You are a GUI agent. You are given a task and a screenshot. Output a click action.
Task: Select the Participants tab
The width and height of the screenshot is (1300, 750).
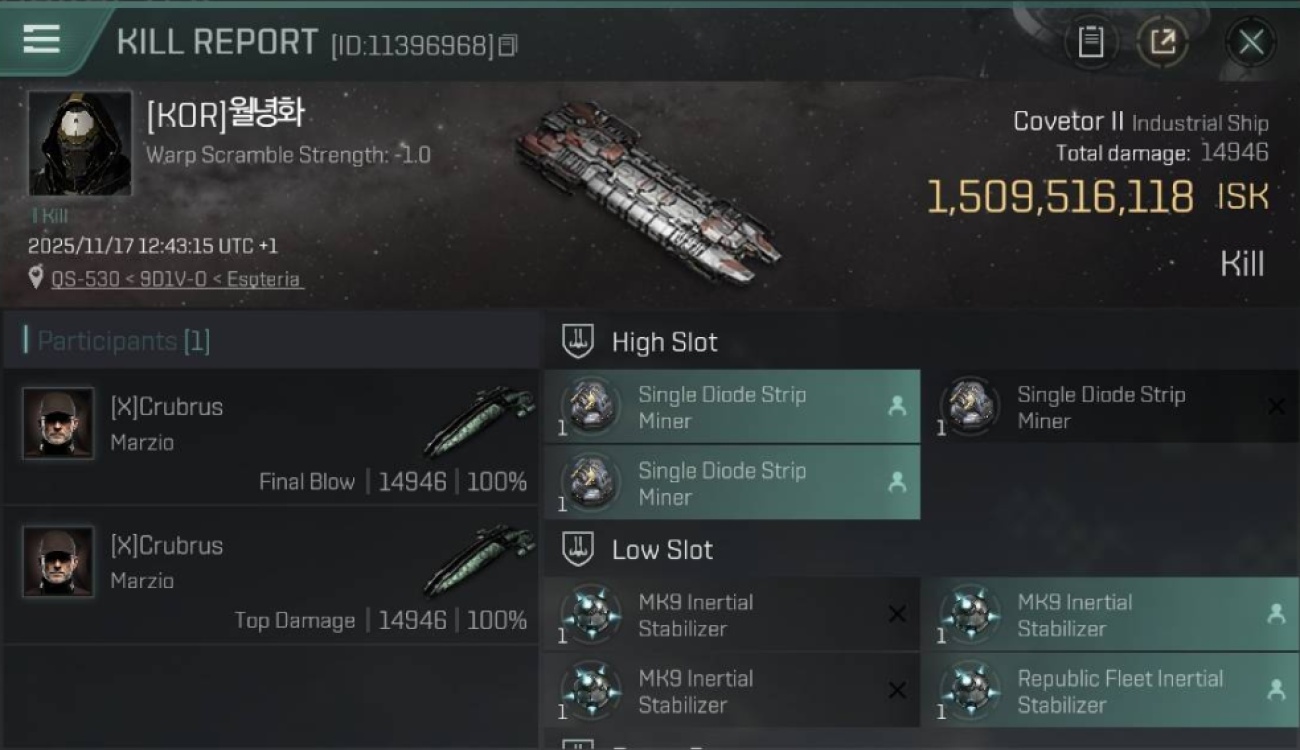[x=123, y=341]
